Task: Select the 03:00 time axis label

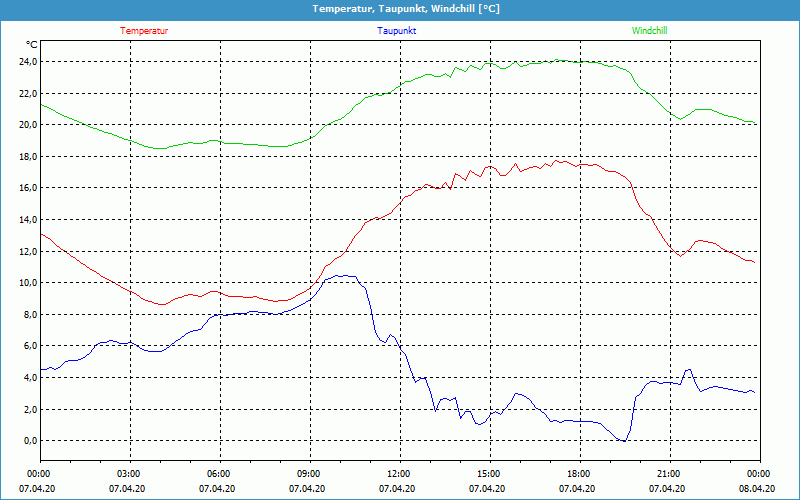Action: 128,474
